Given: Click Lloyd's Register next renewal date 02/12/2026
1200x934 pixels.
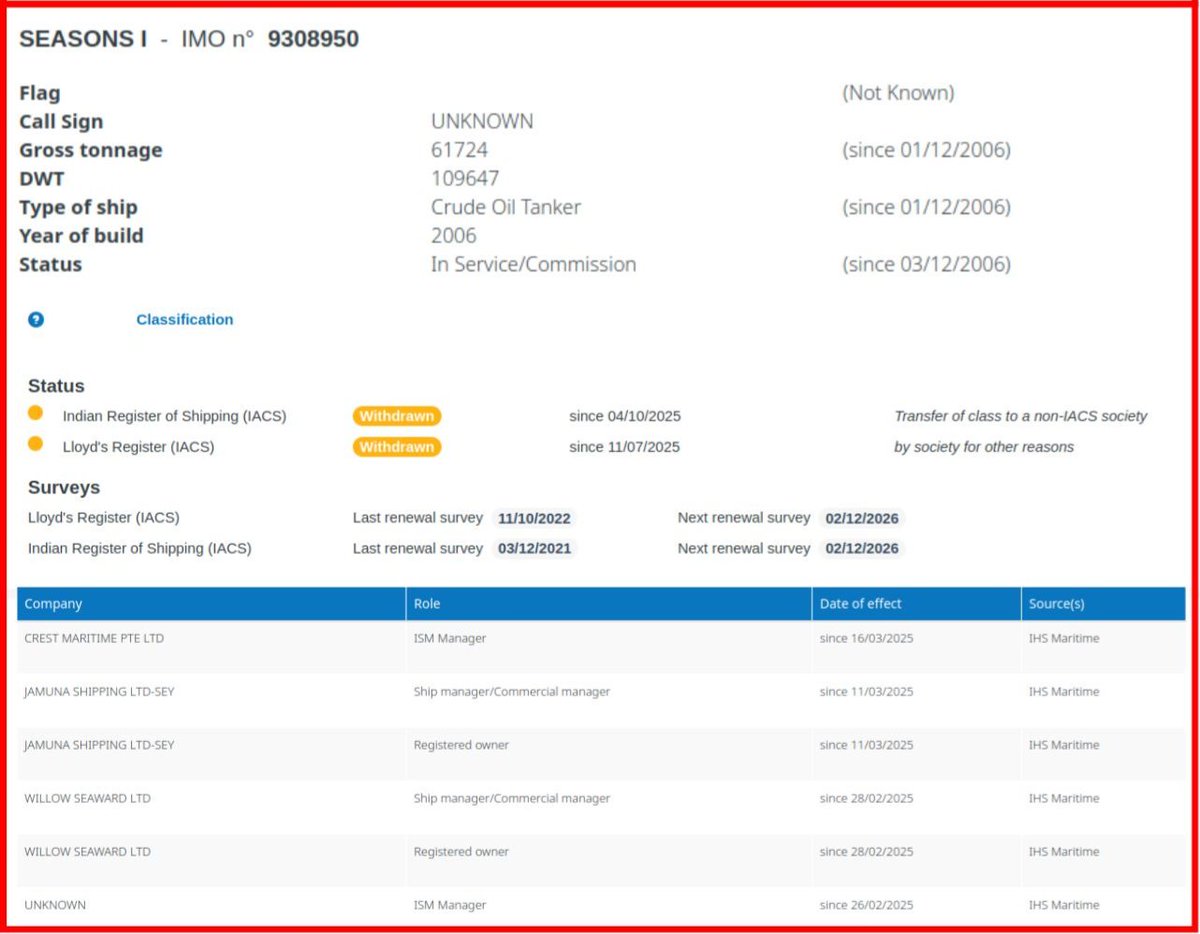Looking at the screenshot, I should (862, 519).
